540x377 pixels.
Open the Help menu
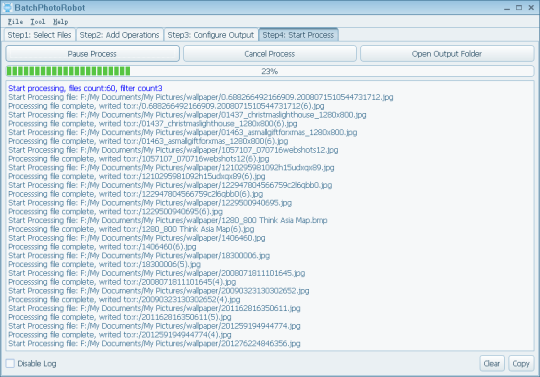[x=61, y=22]
